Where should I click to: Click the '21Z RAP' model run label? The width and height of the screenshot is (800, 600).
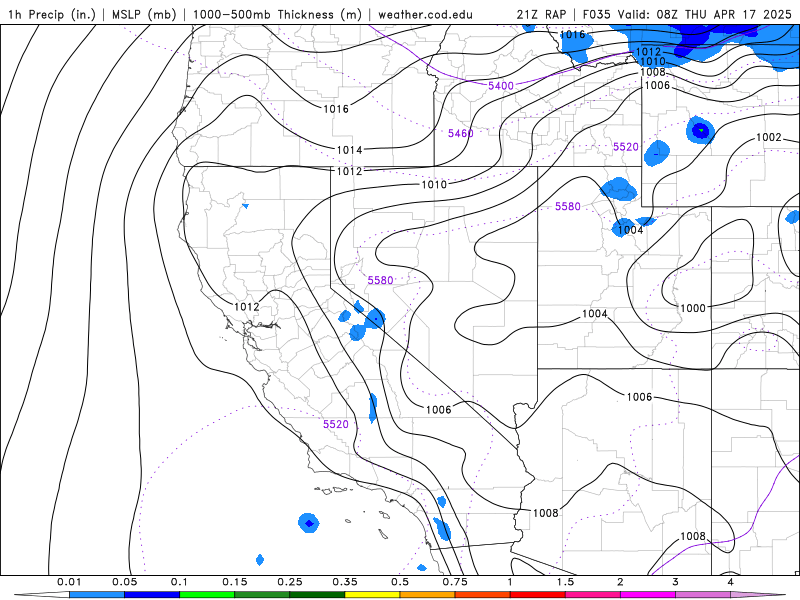541,14
